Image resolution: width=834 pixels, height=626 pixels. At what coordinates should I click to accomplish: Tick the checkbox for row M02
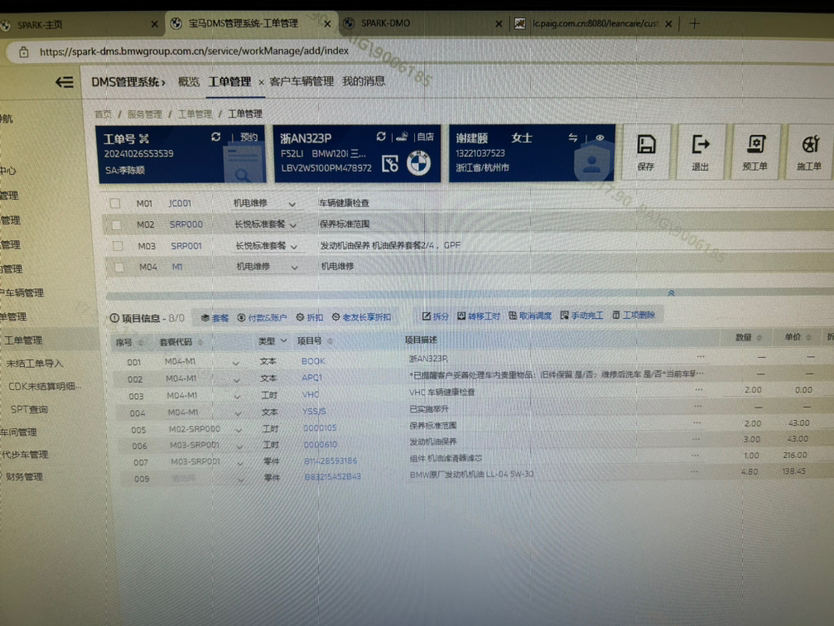pos(116,225)
